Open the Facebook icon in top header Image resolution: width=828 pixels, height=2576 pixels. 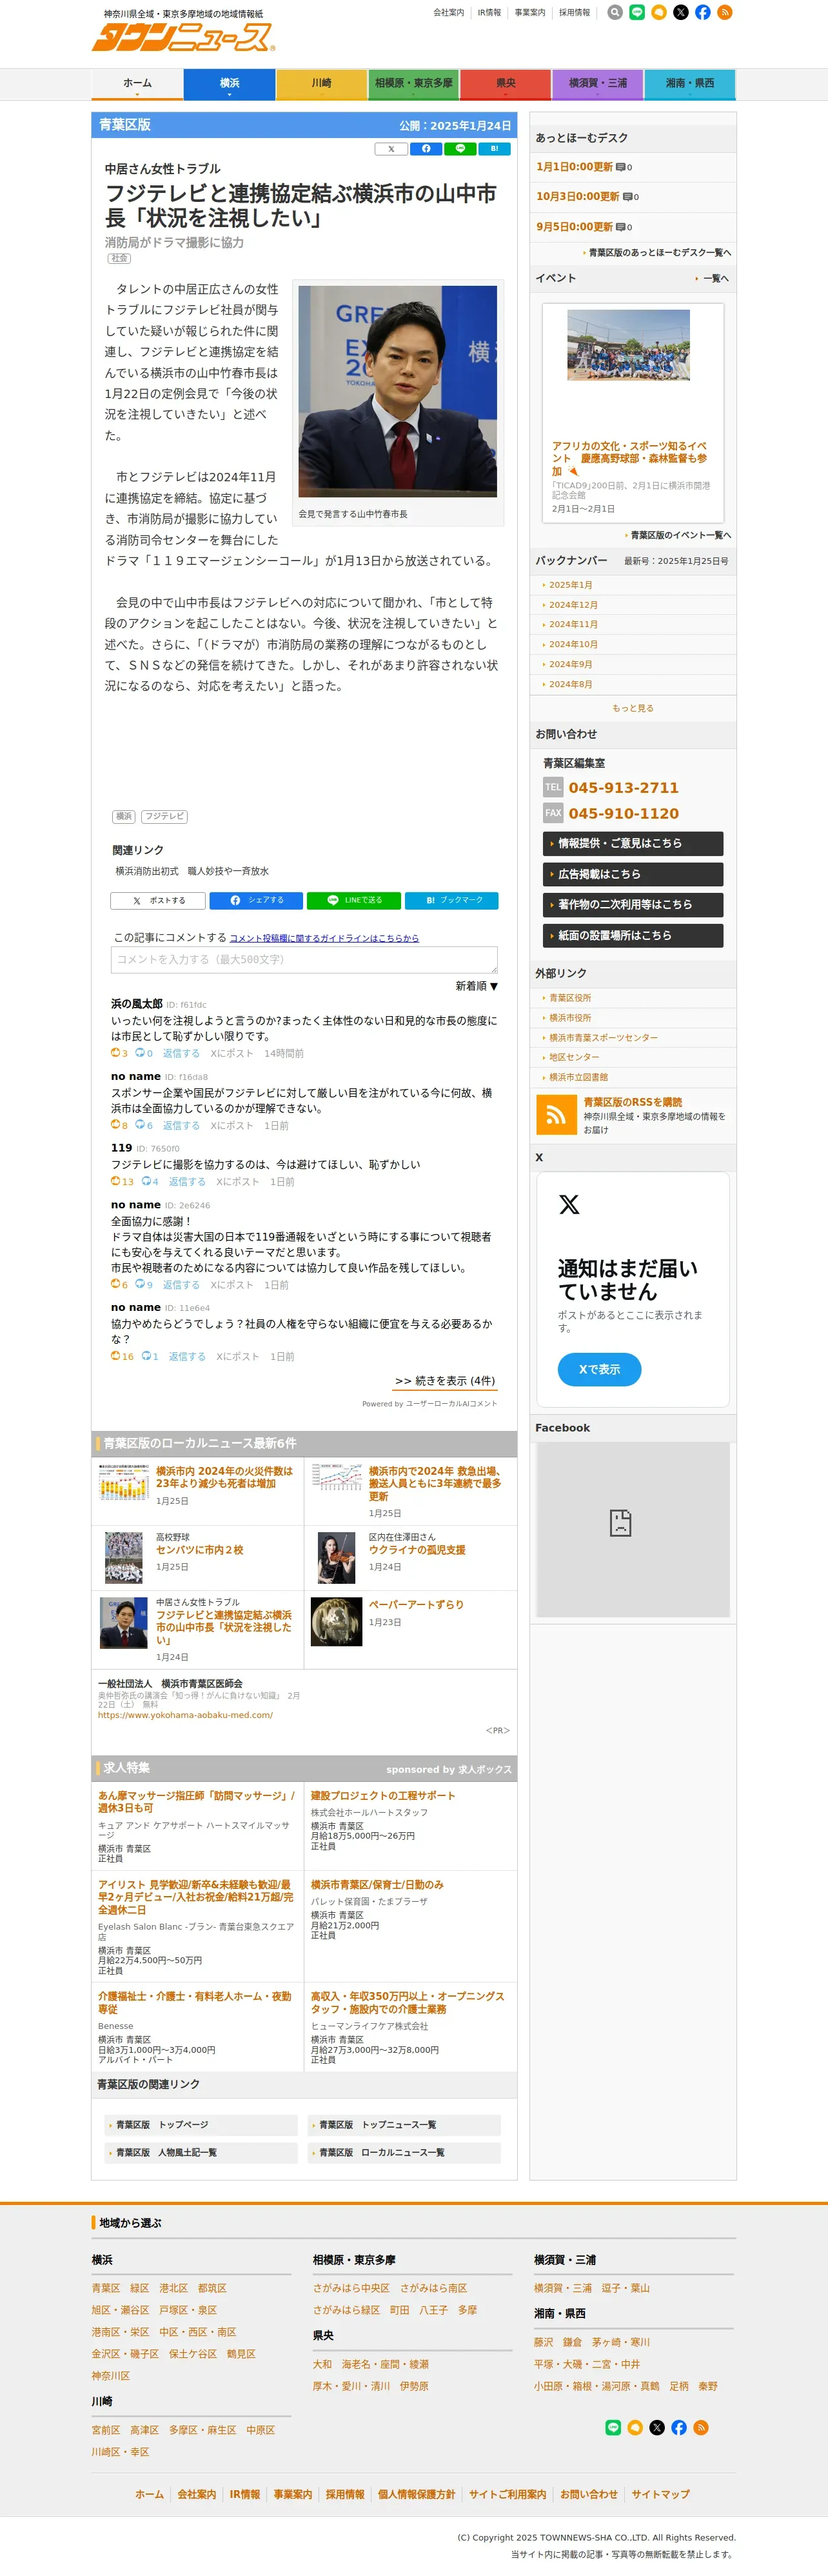pyautogui.click(x=703, y=13)
